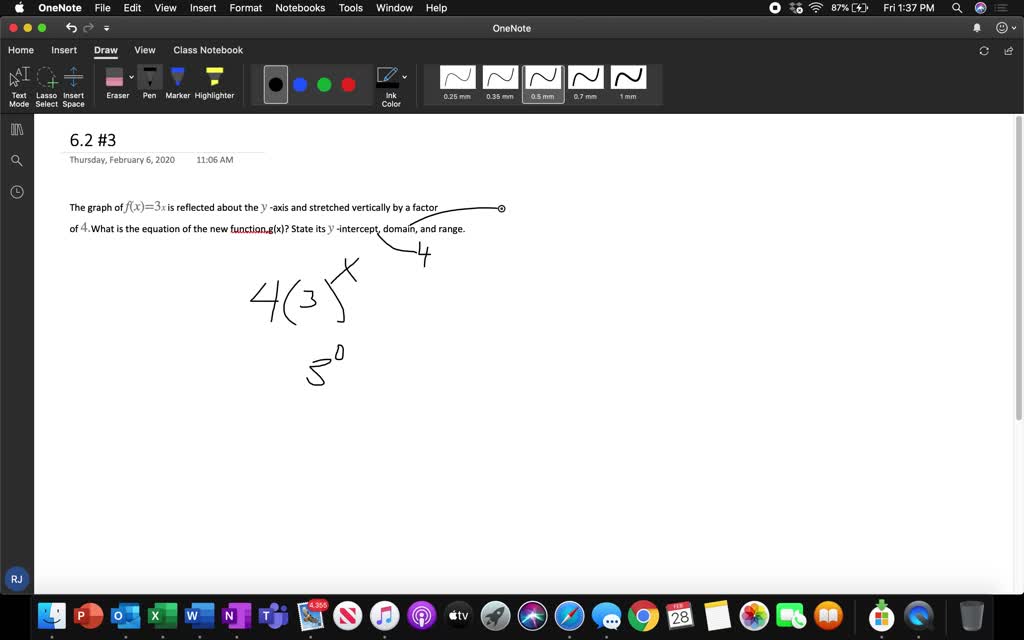This screenshot has height=640, width=1024.
Task: Click the Undo arrow button
Action: point(70,28)
